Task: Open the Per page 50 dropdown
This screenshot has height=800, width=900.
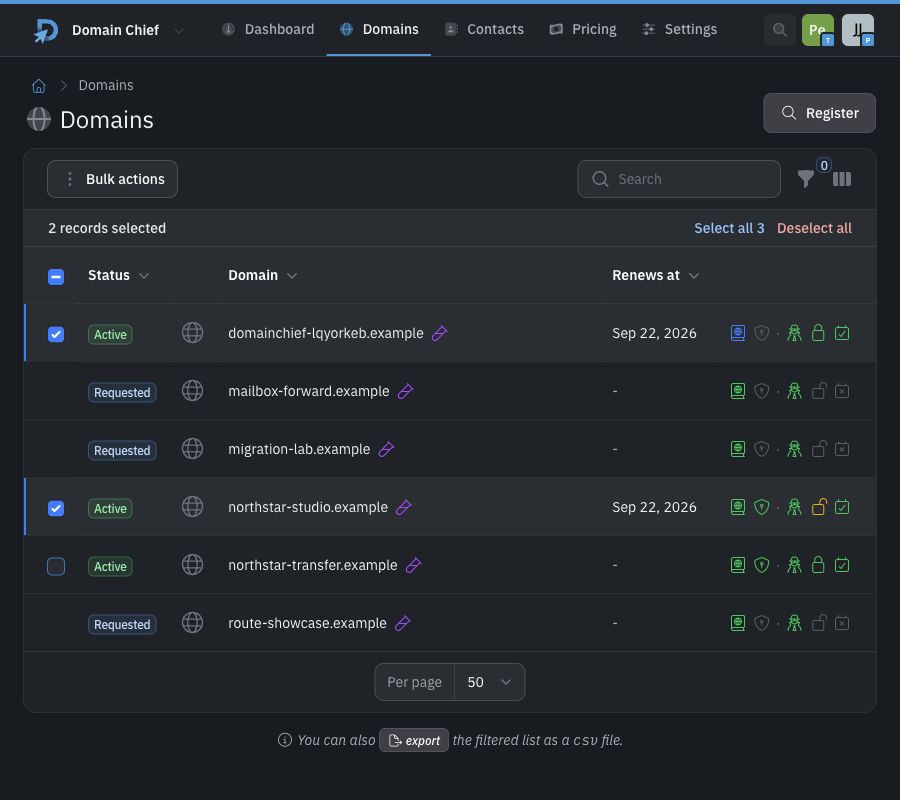Action: [489, 682]
